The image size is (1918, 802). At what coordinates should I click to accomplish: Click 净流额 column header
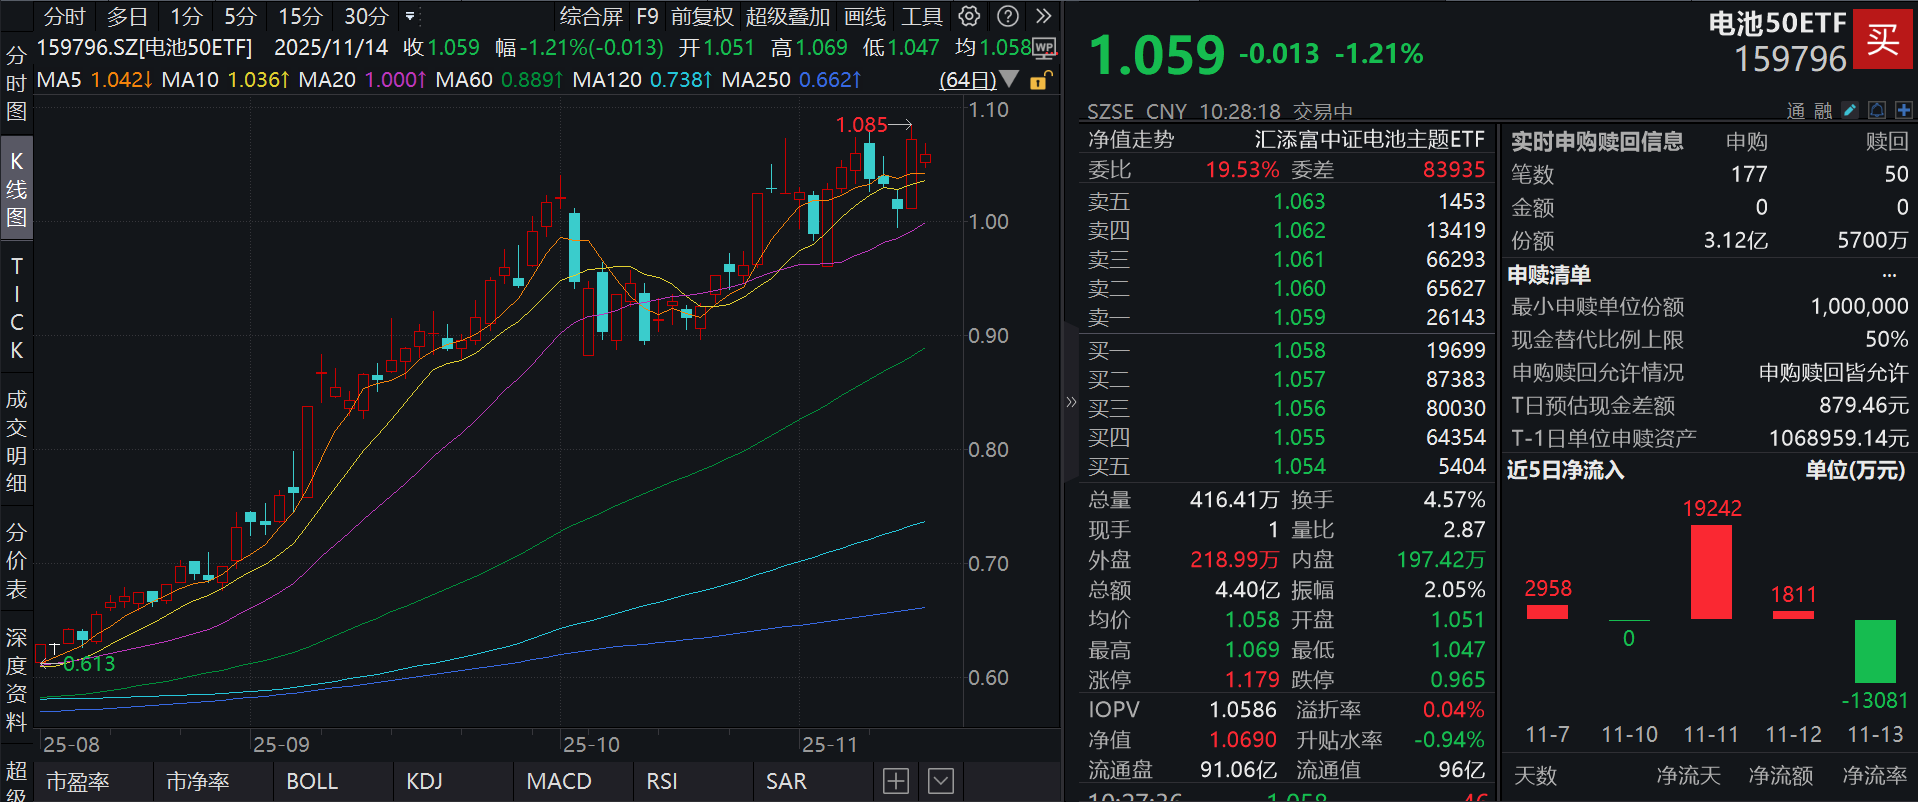pyautogui.click(x=1780, y=776)
